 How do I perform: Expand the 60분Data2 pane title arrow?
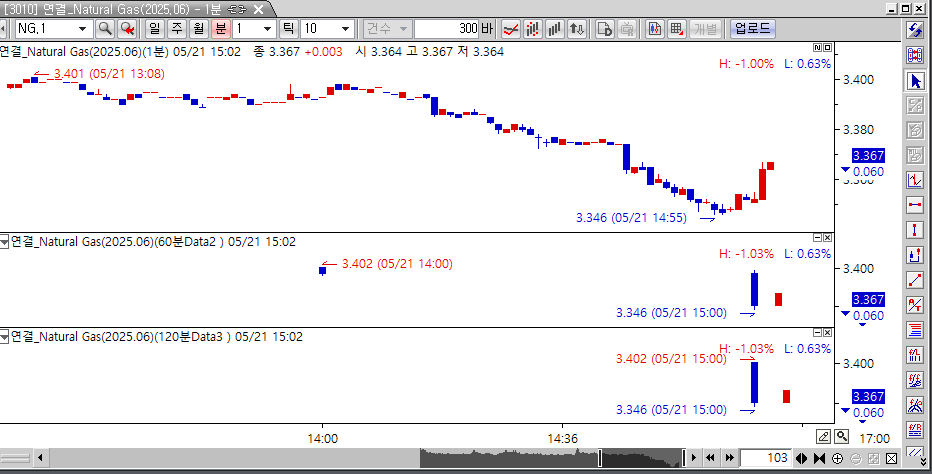click(5, 242)
